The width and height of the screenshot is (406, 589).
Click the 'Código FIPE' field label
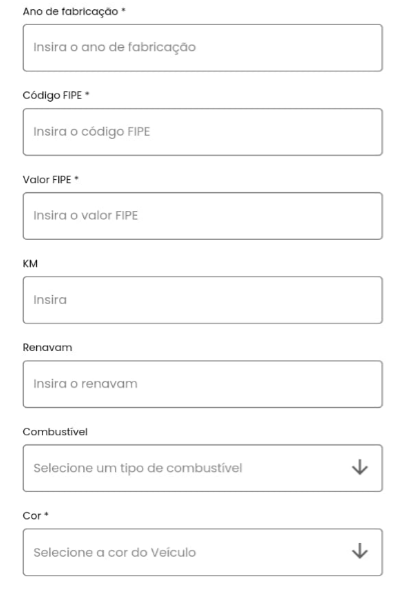[52, 95]
